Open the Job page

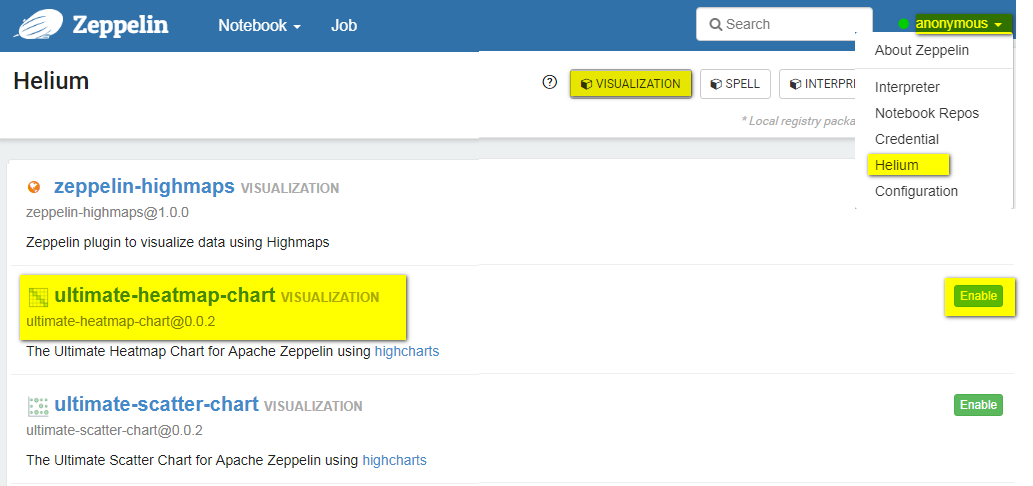click(344, 26)
